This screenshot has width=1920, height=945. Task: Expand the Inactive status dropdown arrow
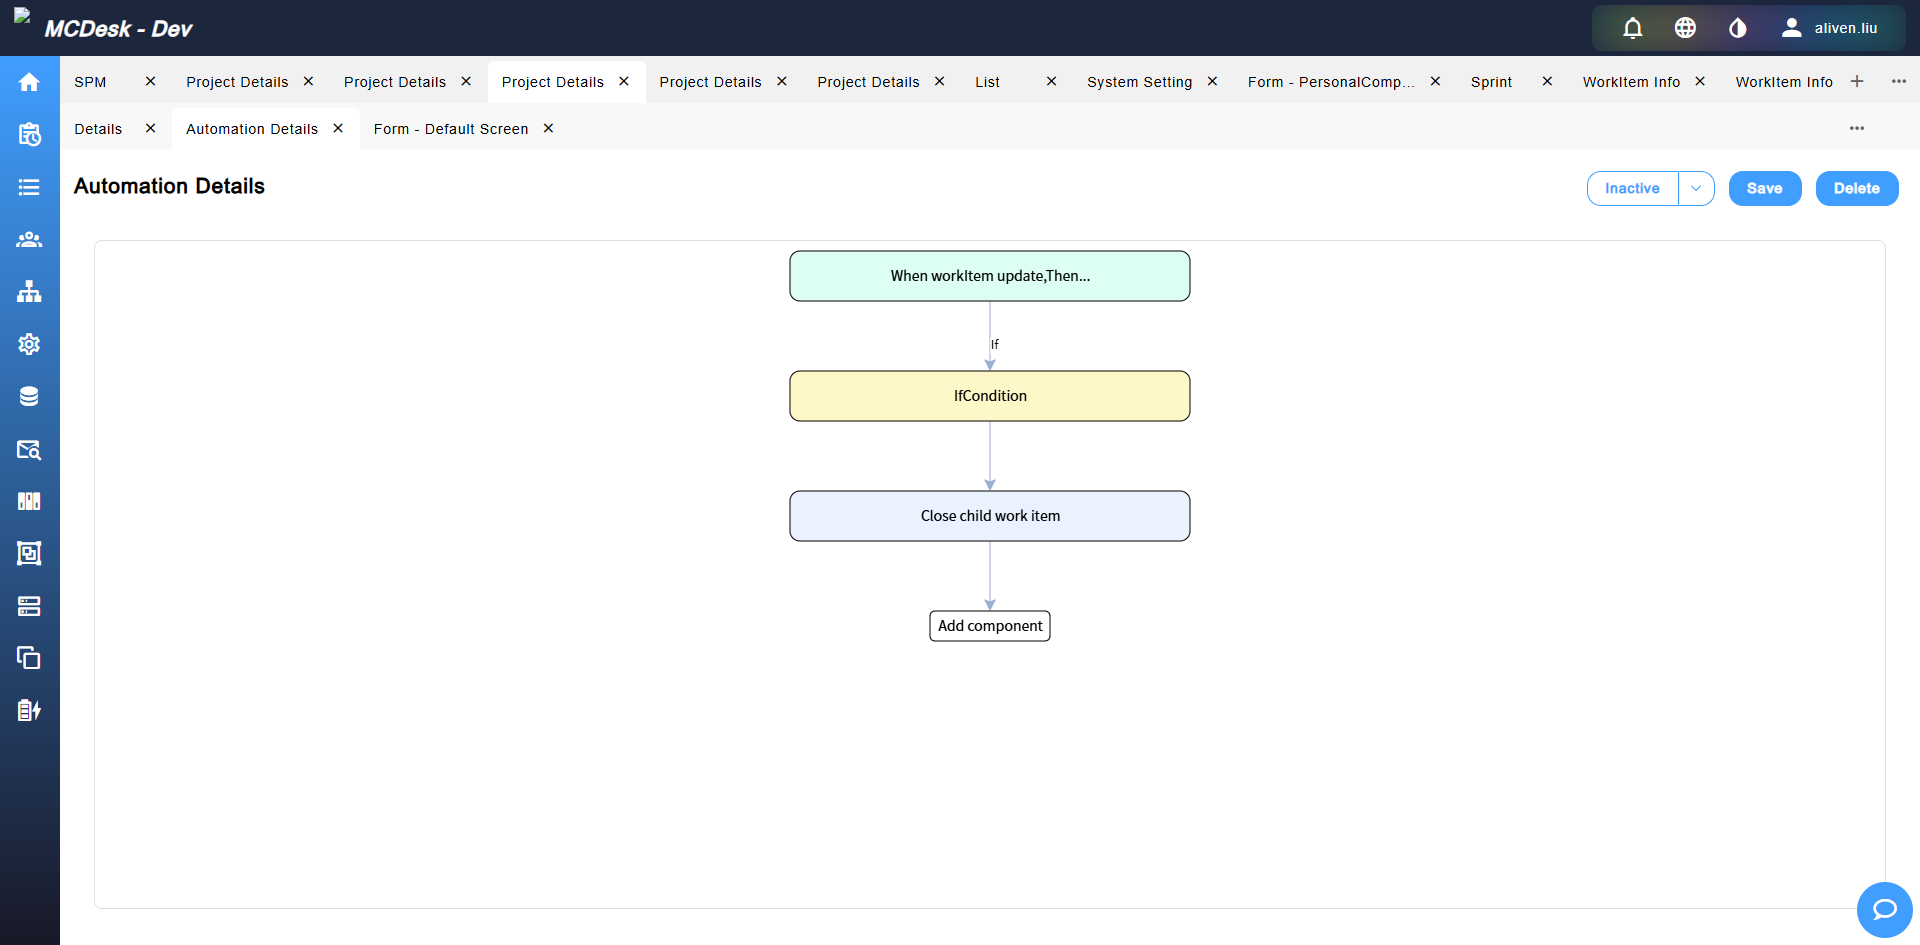(x=1696, y=188)
